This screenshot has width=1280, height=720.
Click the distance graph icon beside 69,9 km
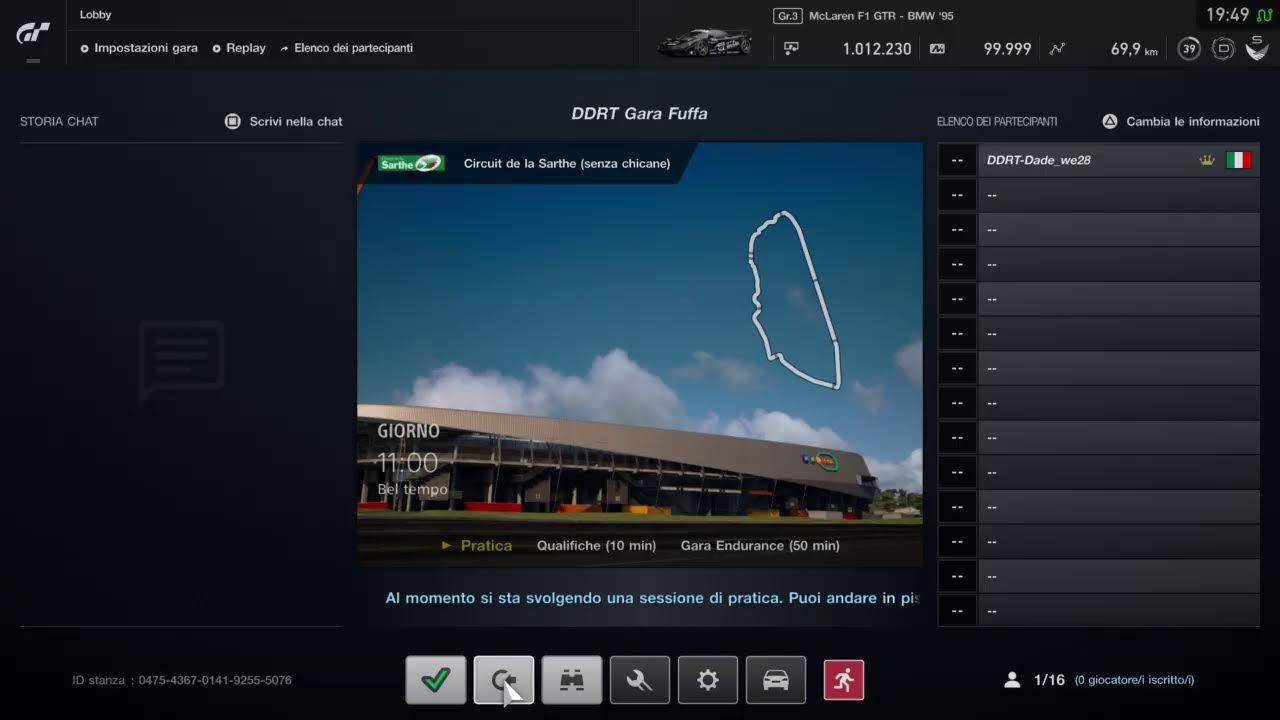[1057, 48]
